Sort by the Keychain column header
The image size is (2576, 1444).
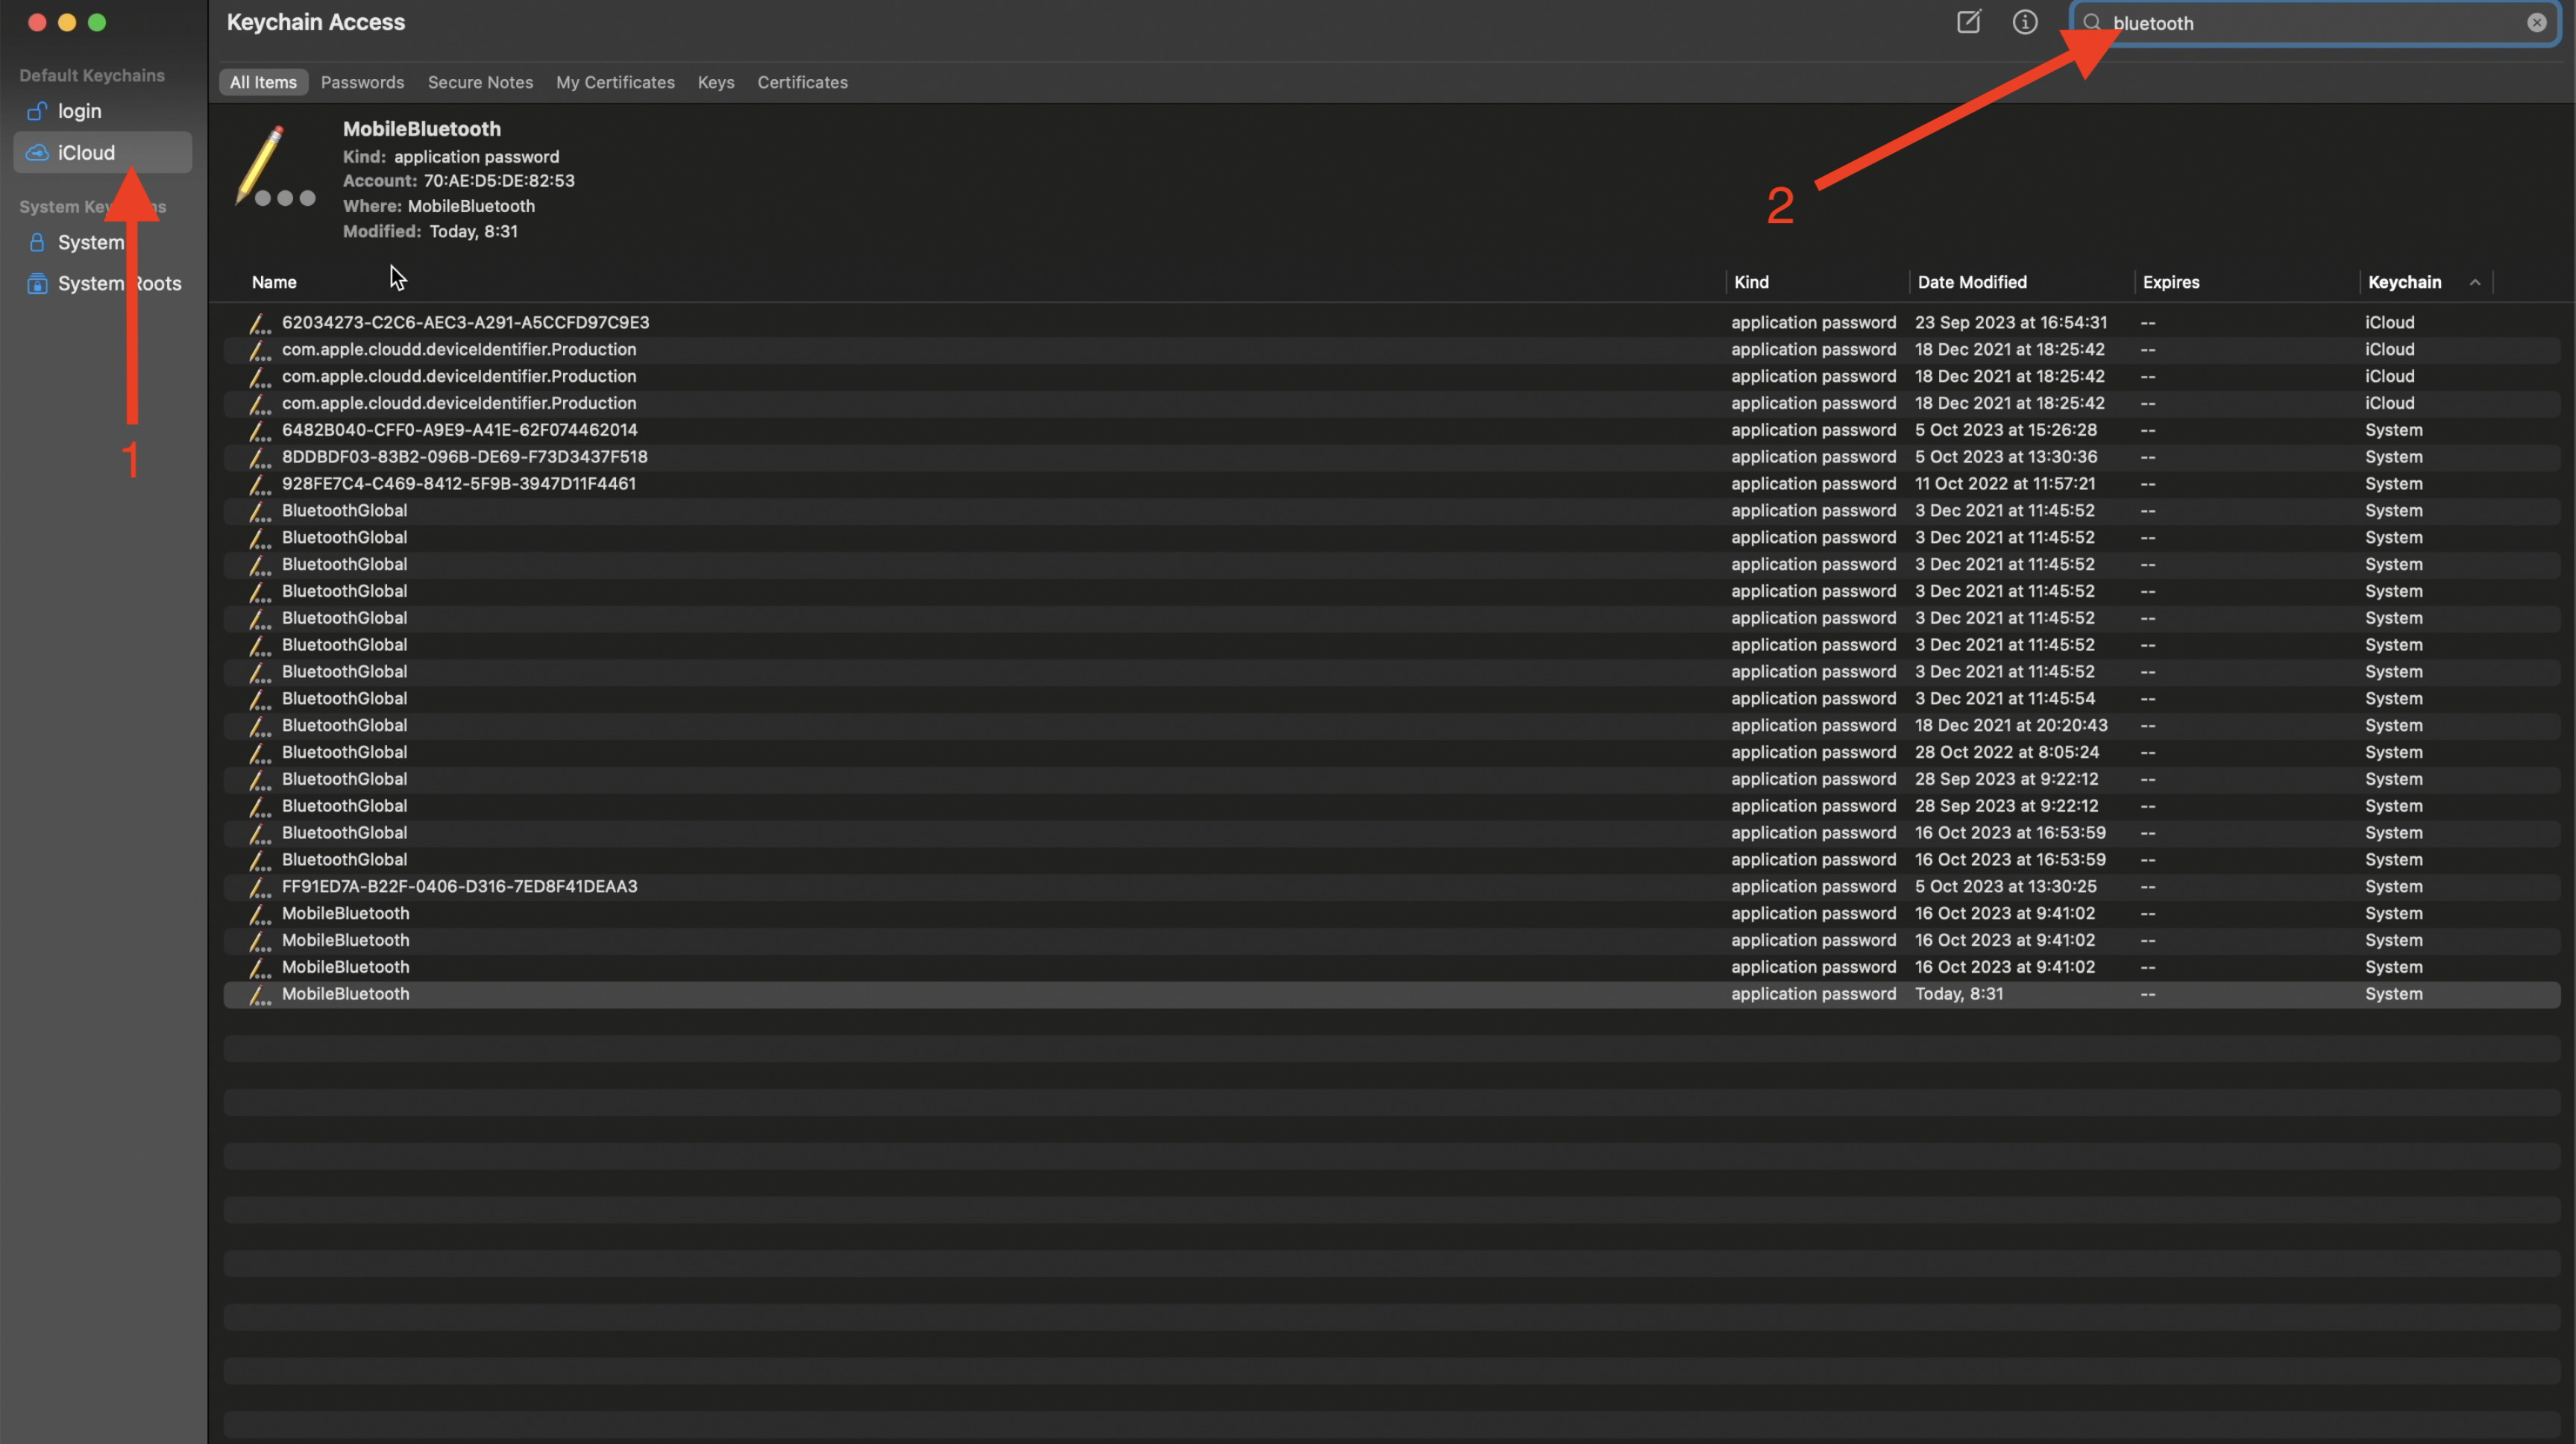[2404, 282]
